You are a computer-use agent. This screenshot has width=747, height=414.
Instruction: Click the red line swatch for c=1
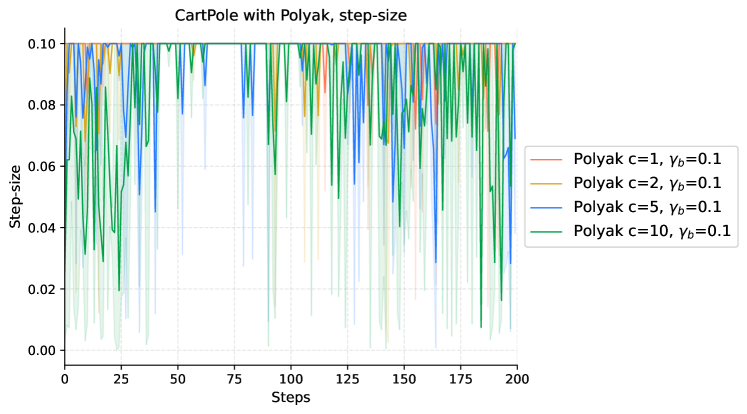coord(546,160)
